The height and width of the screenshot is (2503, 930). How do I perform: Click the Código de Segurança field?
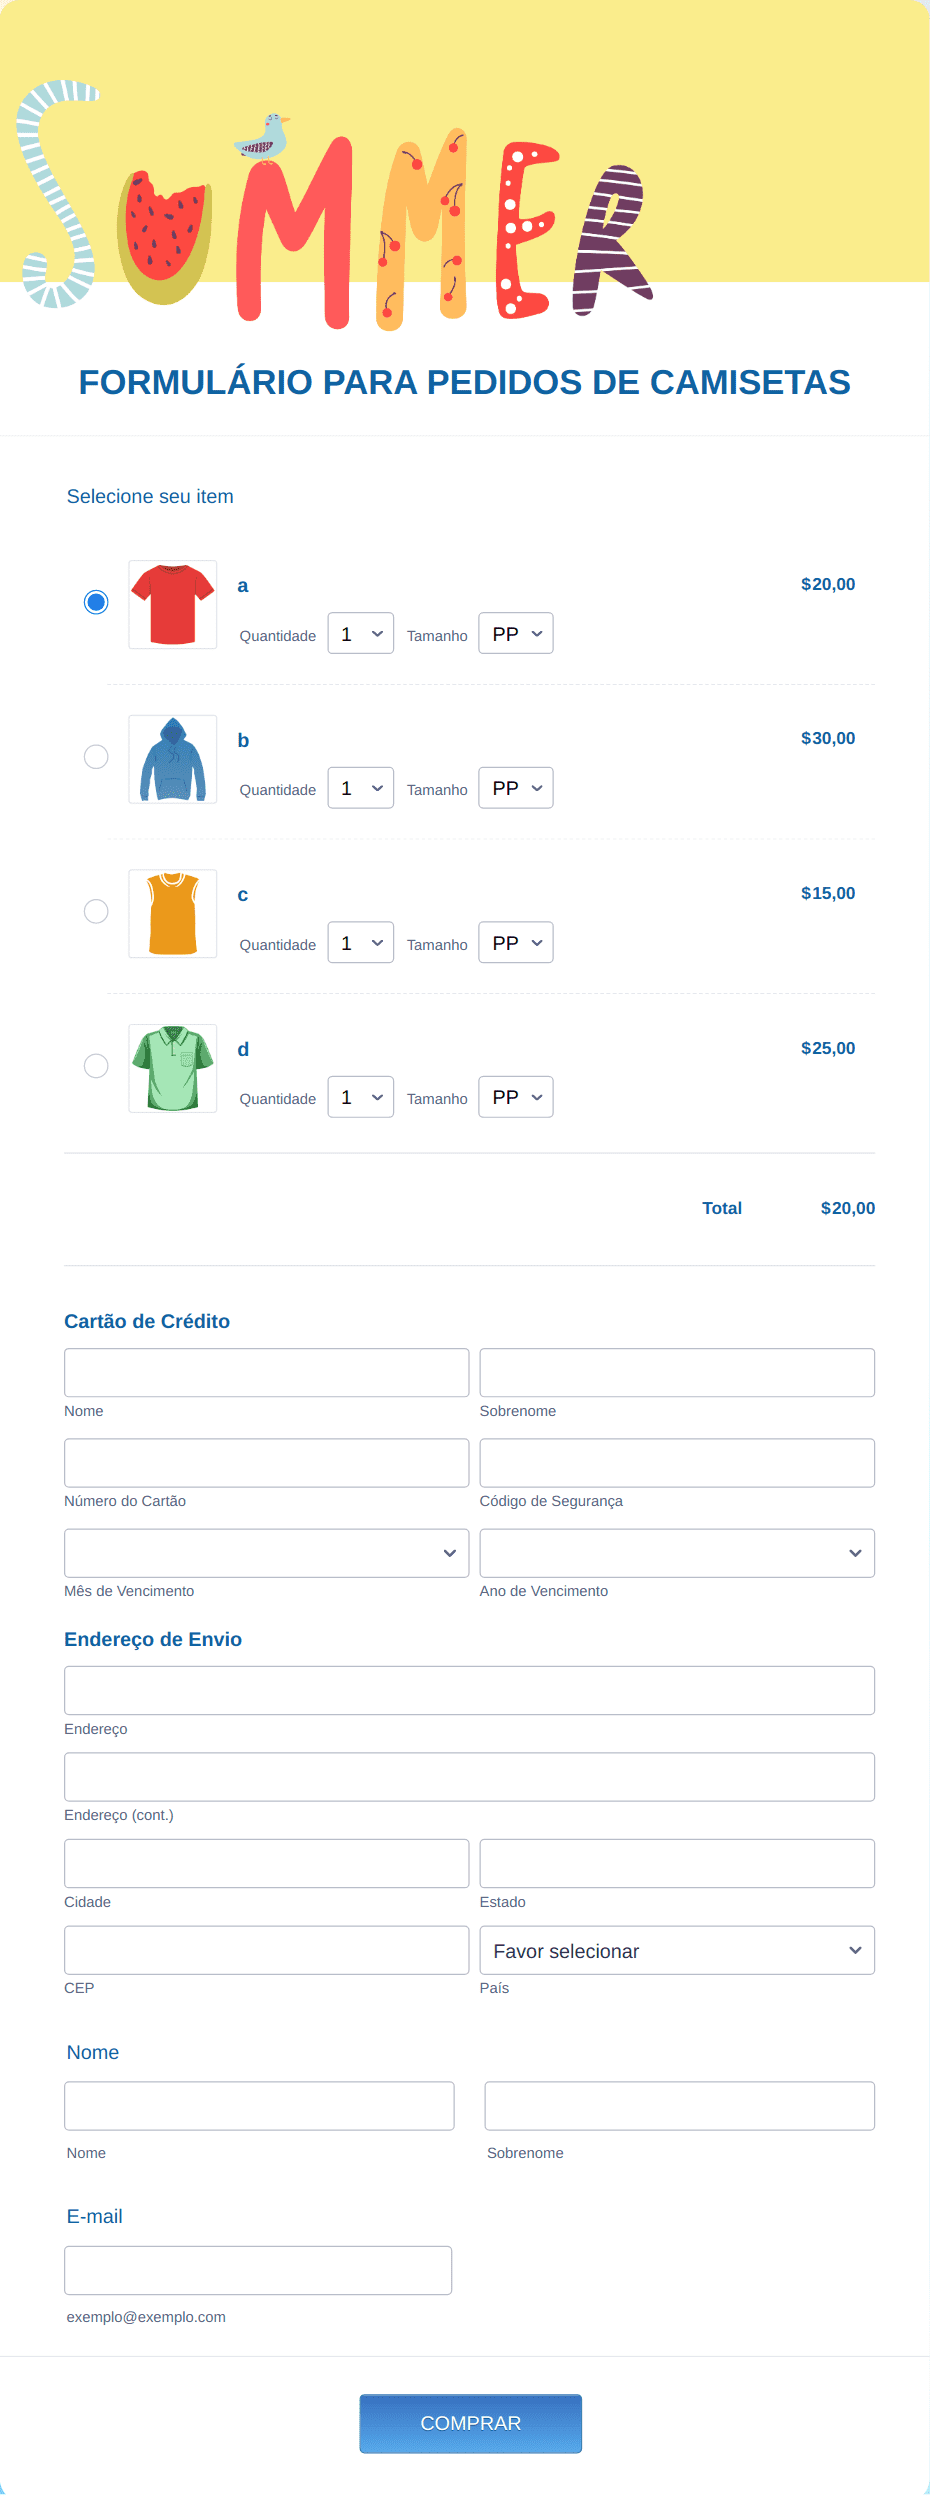pos(677,1463)
